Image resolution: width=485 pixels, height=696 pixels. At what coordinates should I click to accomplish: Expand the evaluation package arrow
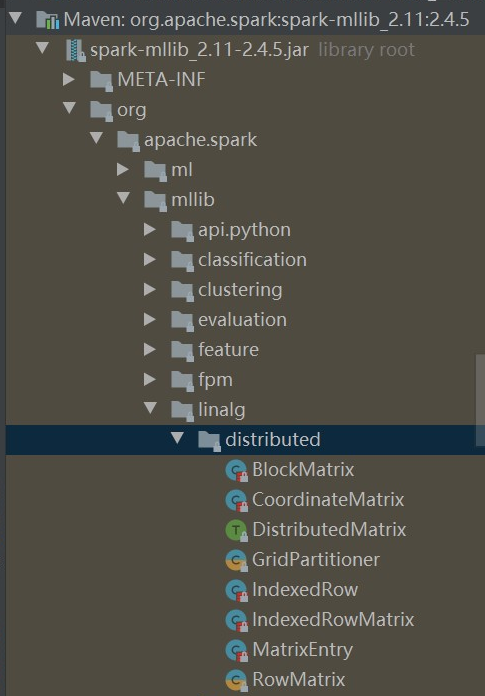click(x=150, y=319)
